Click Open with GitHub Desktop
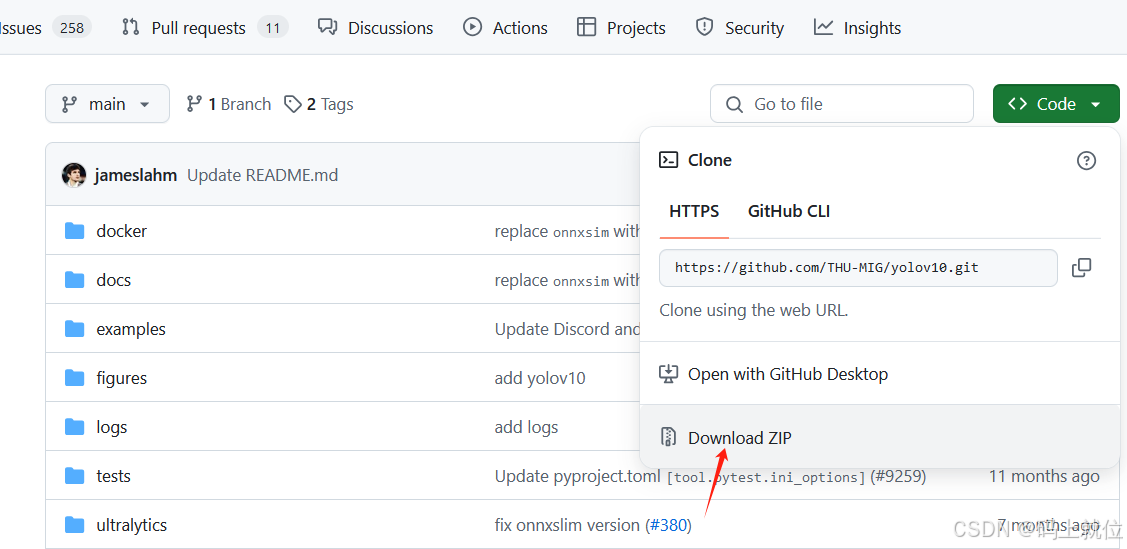Image resolution: width=1127 pixels, height=549 pixels. 880,374
